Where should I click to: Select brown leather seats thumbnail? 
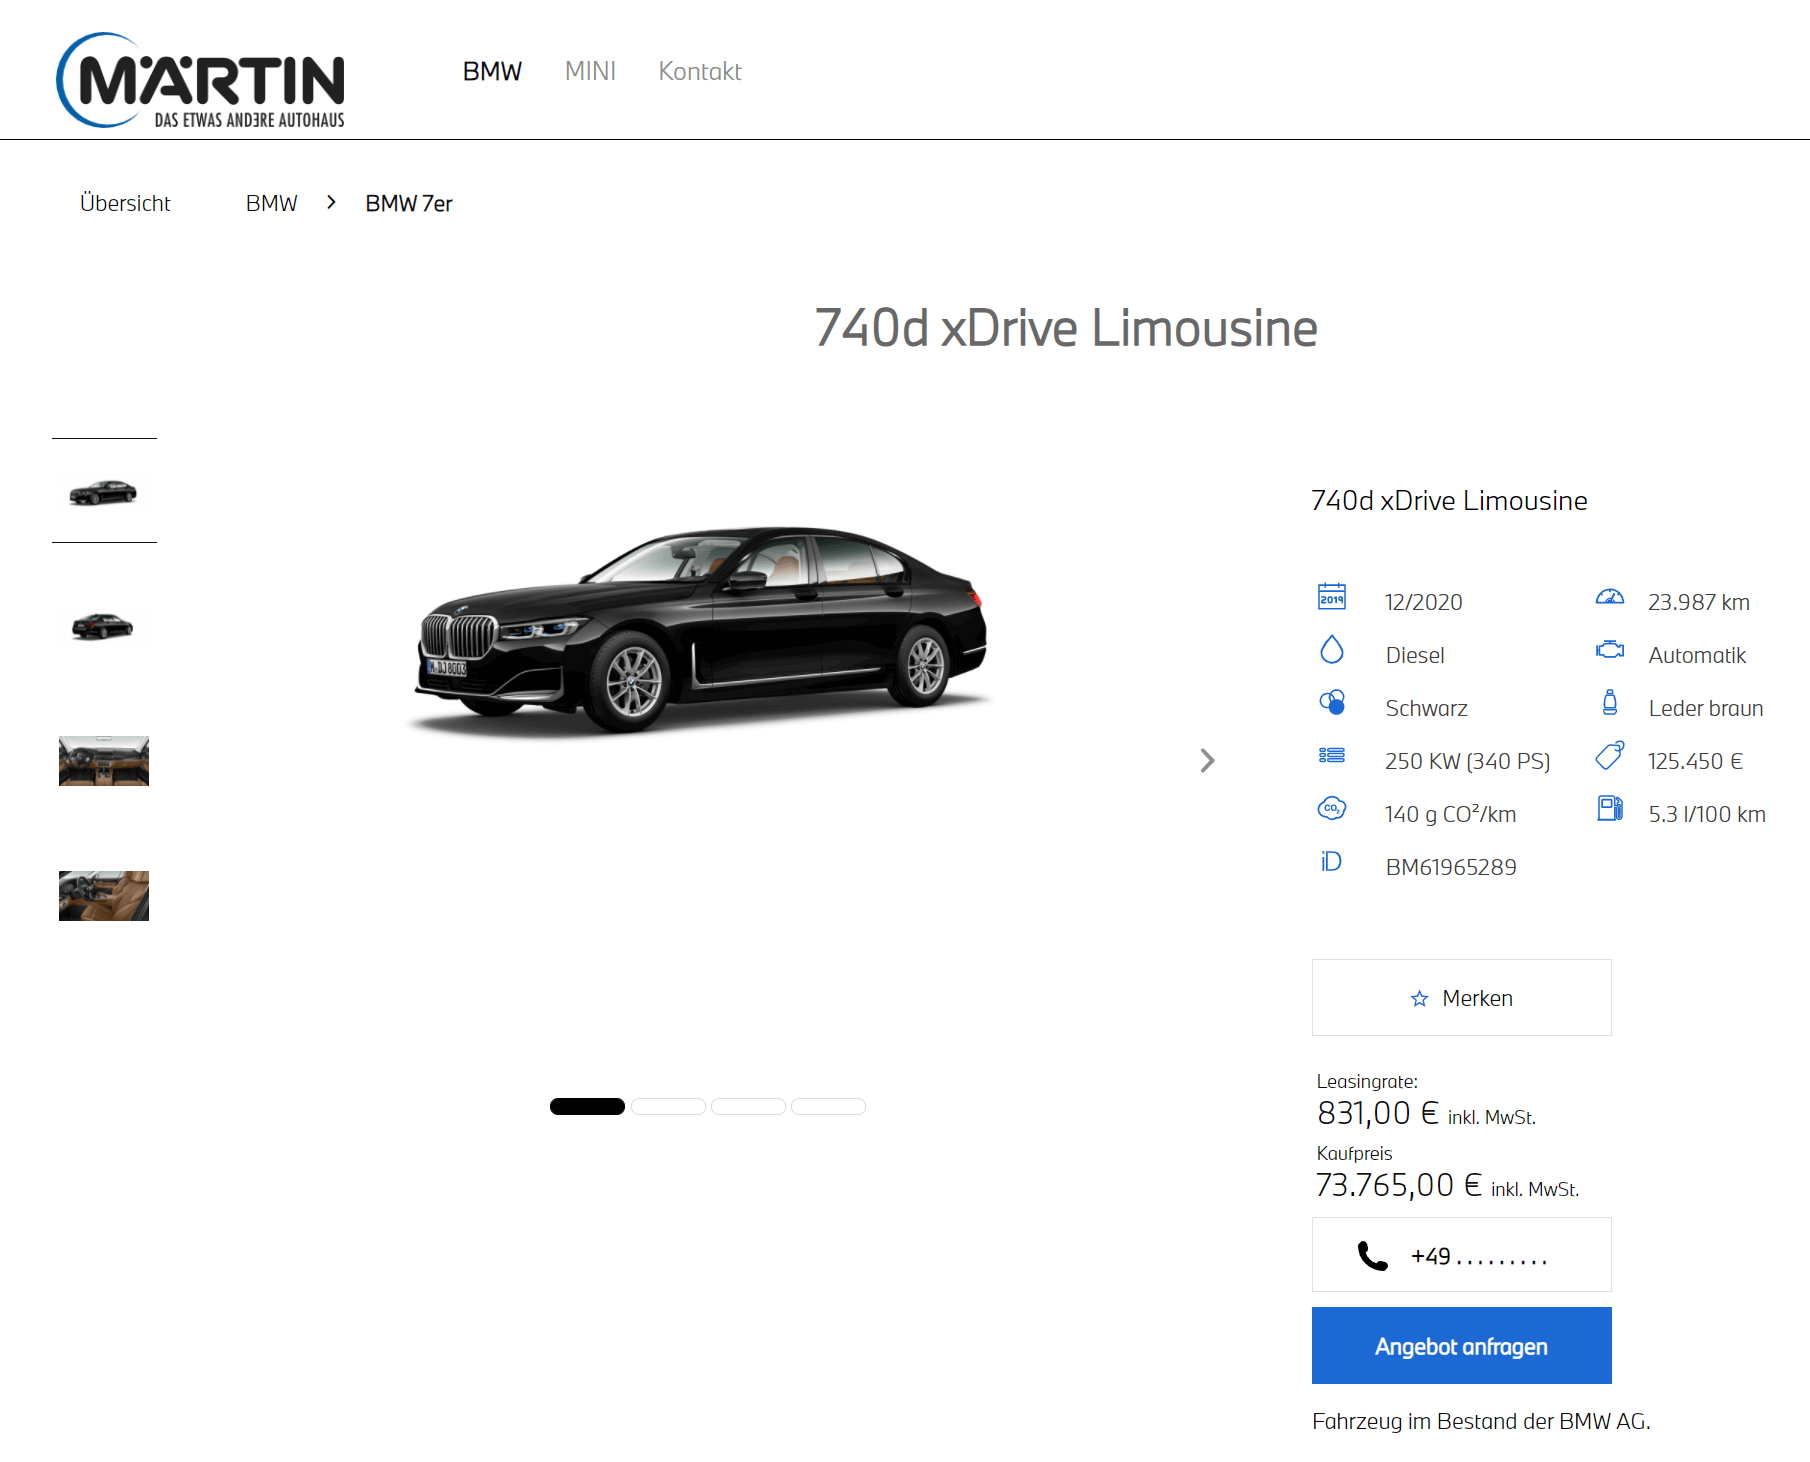[x=104, y=896]
